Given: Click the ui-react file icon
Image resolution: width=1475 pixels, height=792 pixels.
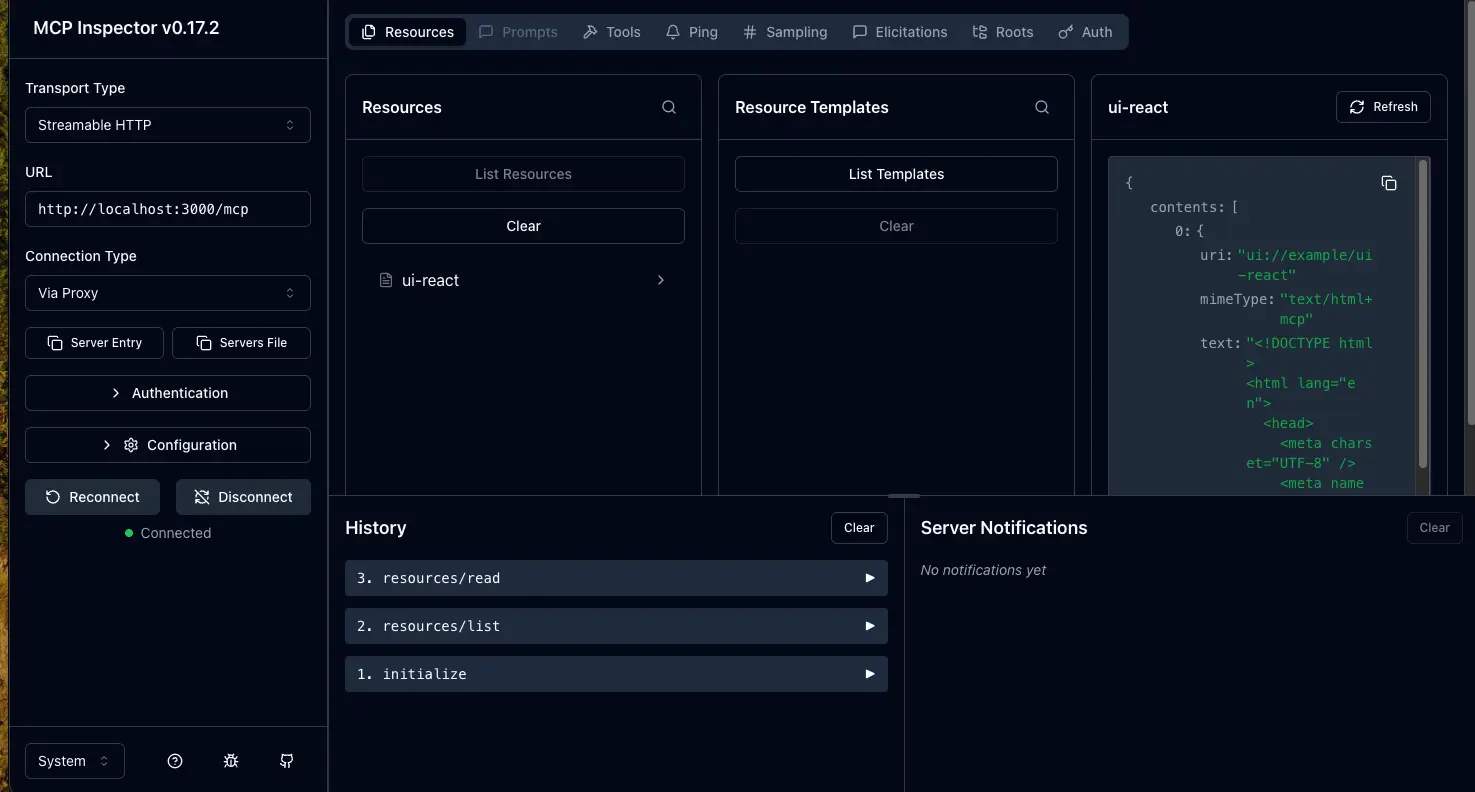Looking at the screenshot, I should (386, 280).
